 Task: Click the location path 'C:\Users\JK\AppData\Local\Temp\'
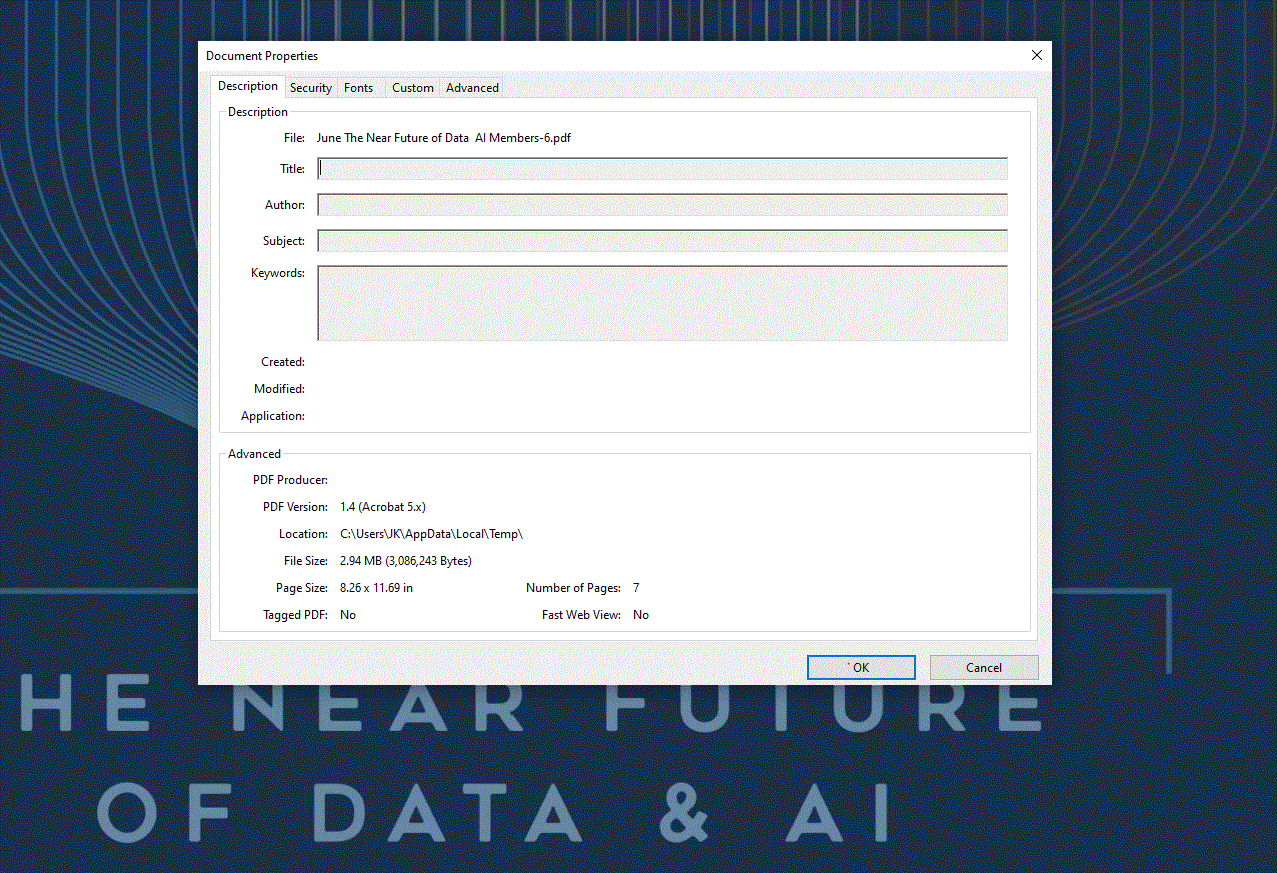(432, 534)
